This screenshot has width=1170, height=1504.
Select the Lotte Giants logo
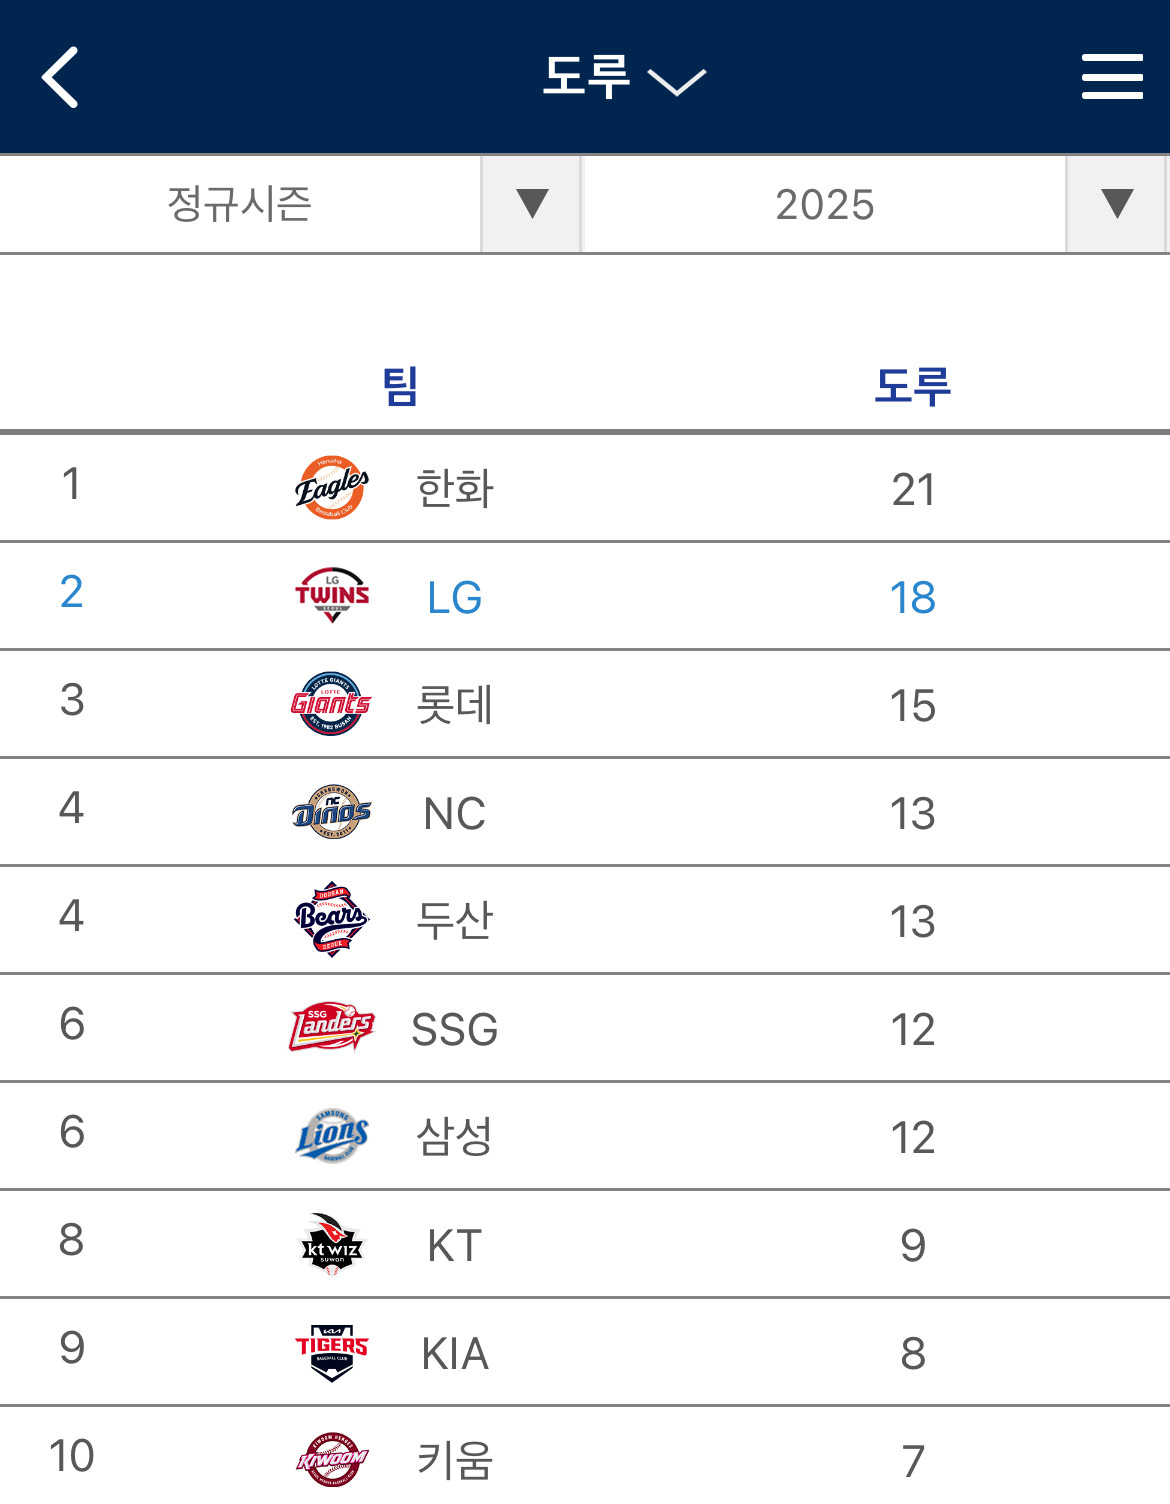tap(332, 704)
